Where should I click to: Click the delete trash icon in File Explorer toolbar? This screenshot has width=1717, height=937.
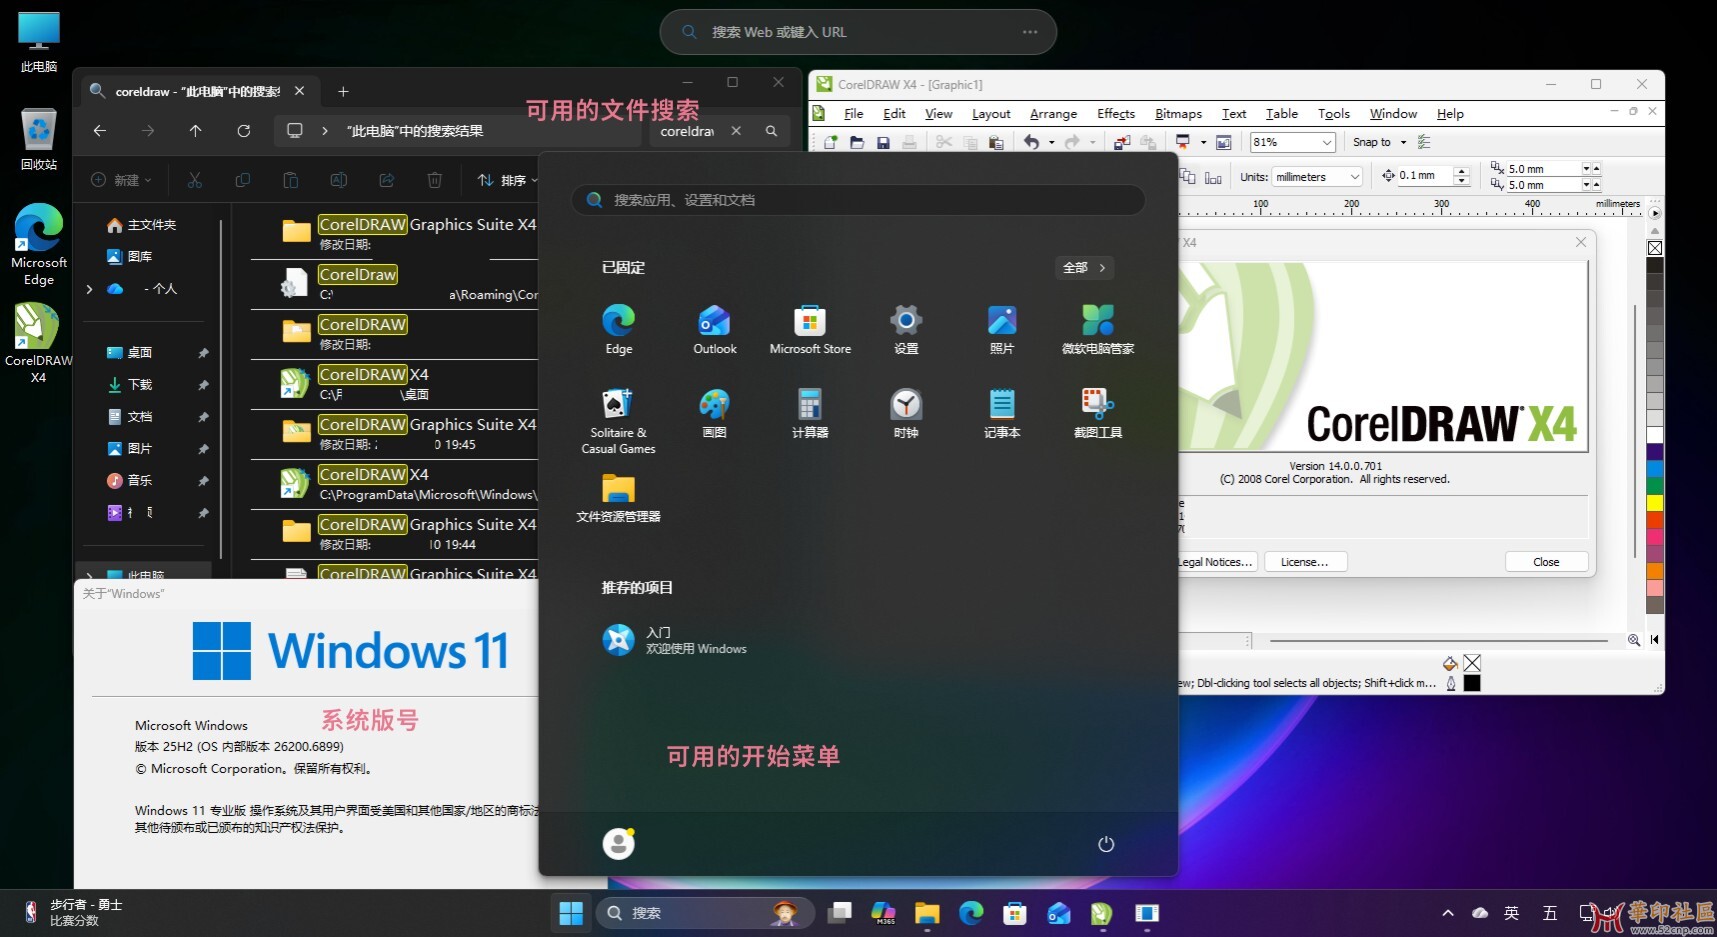(434, 180)
